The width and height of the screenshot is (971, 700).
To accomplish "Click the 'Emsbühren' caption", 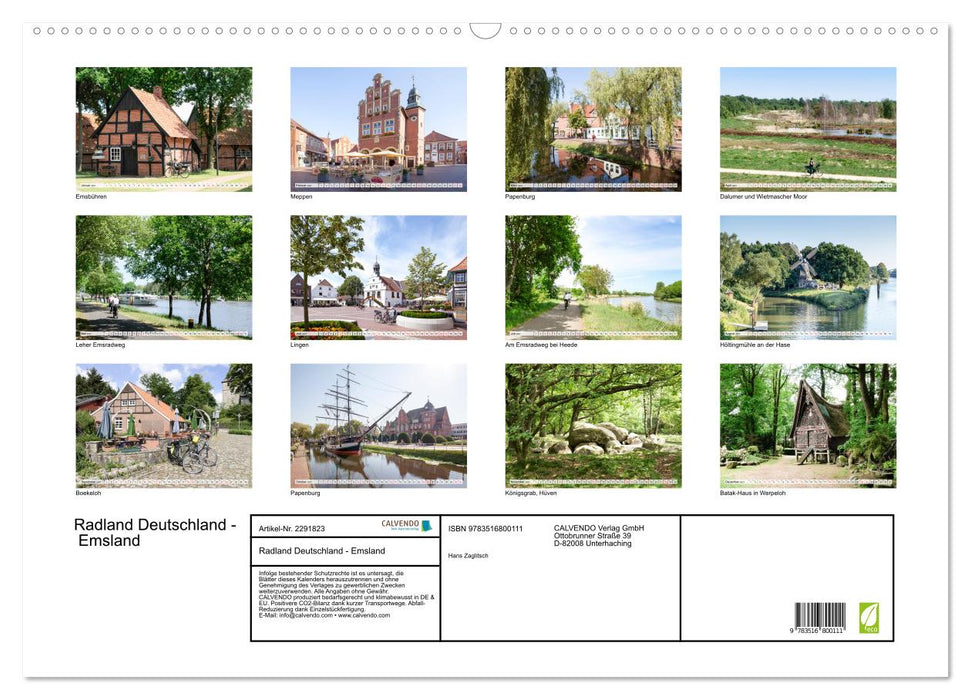I will point(91,196).
